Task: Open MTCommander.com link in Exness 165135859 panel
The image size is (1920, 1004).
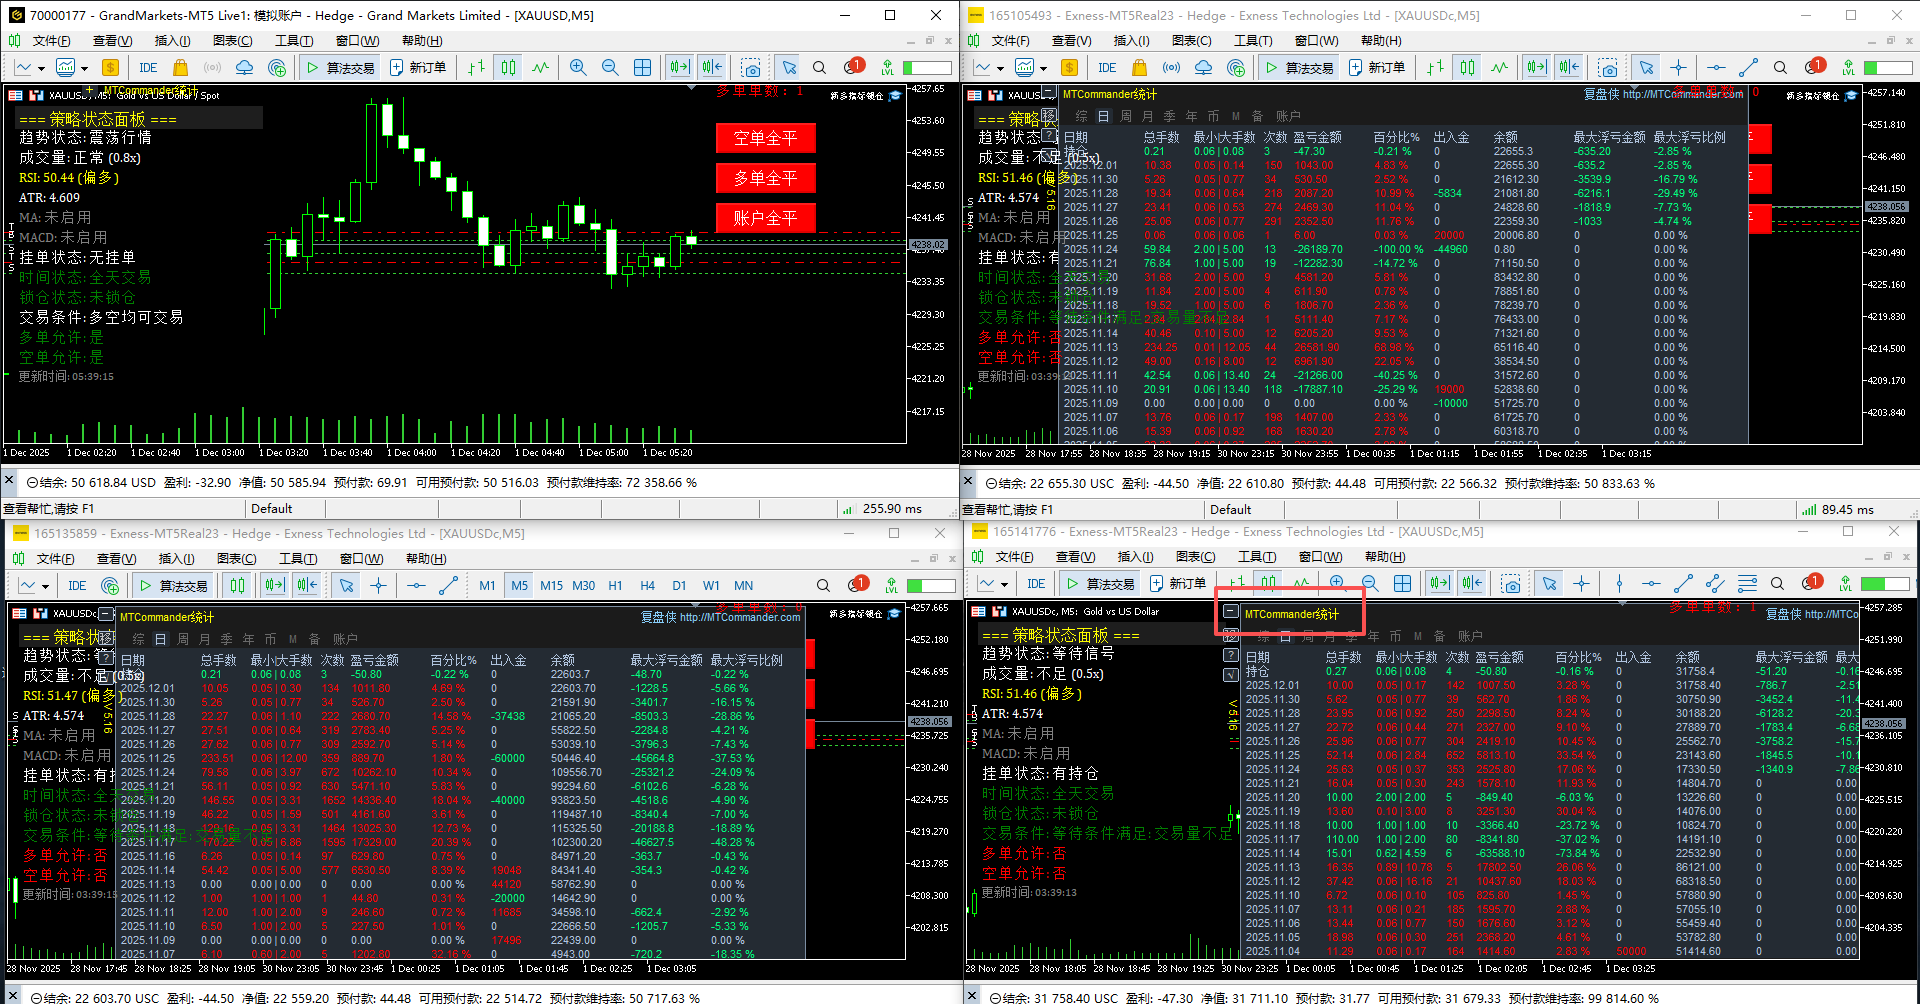Action: point(740,617)
